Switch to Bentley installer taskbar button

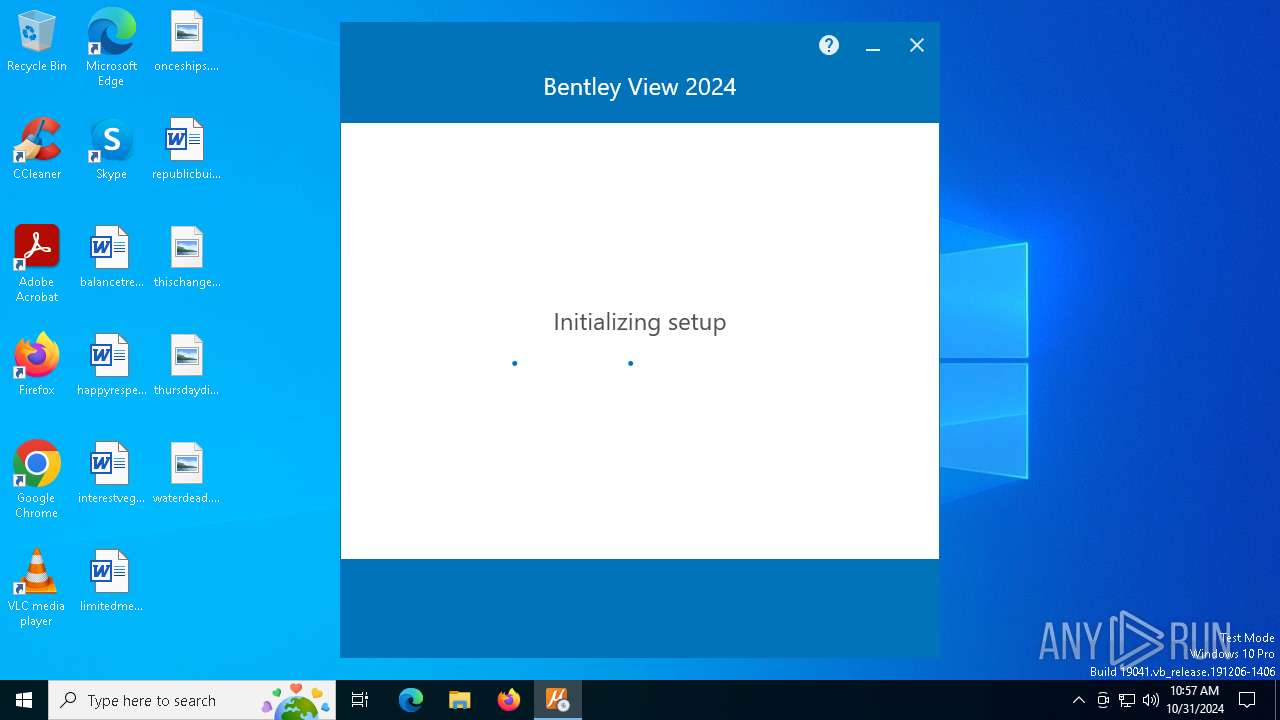coord(558,700)
